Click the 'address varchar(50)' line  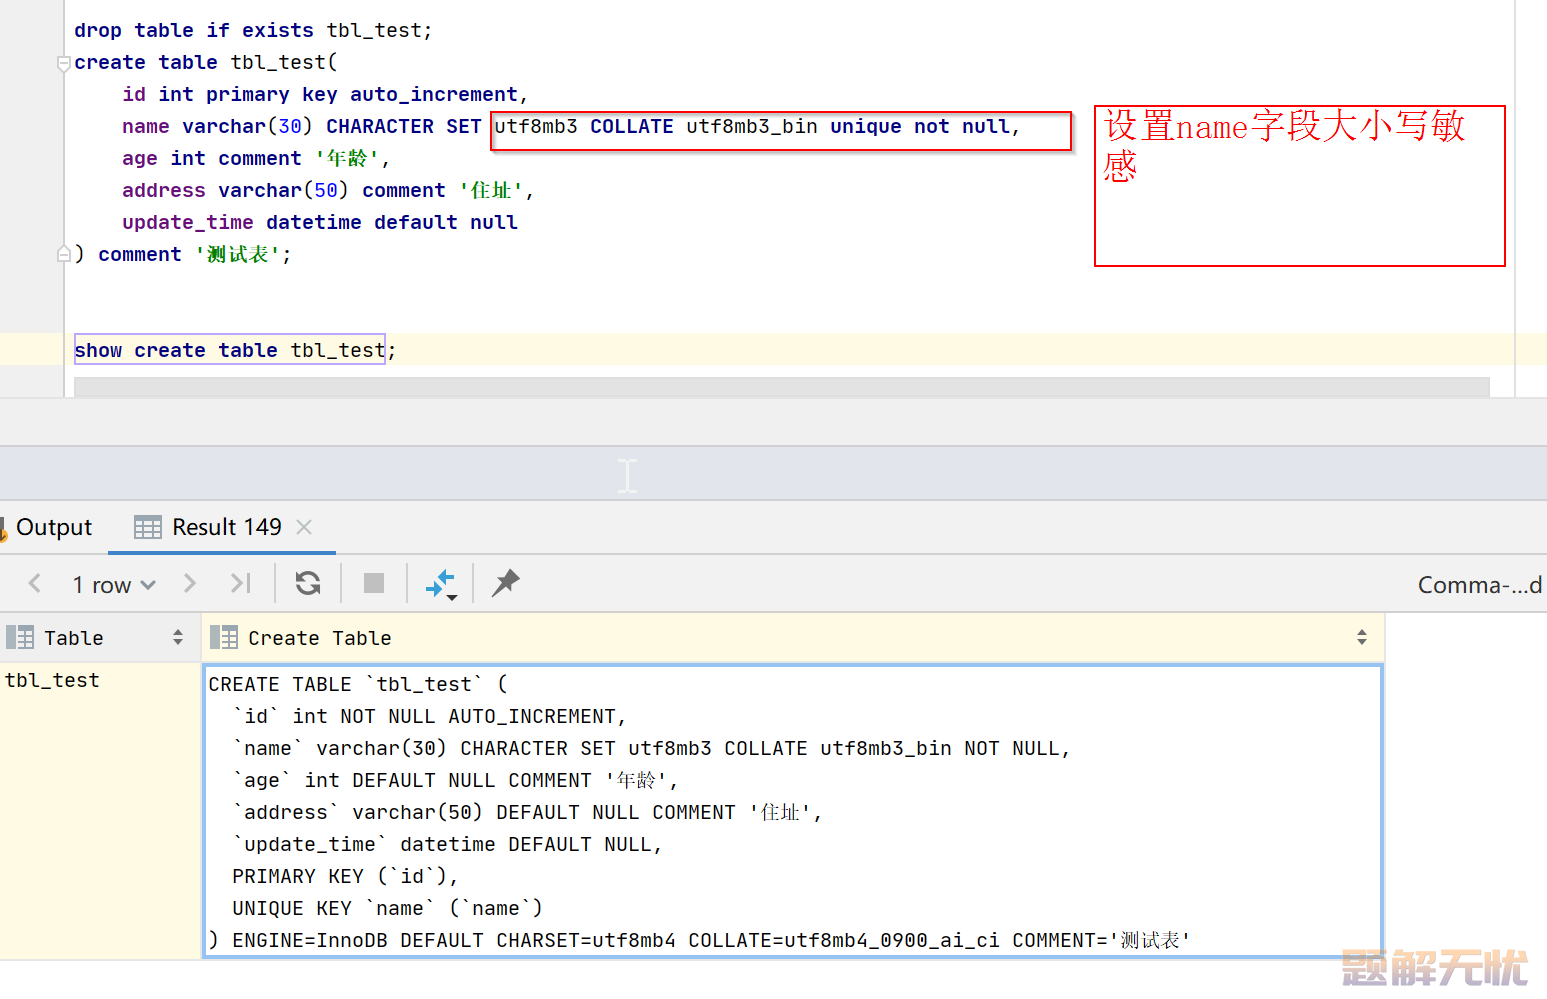pos(328,191)
